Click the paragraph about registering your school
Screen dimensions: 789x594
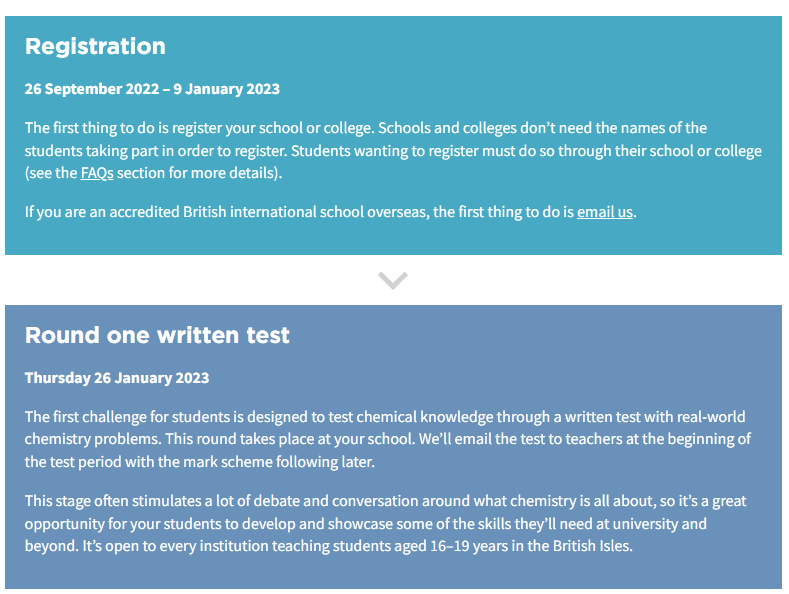[x=393, y=151]
